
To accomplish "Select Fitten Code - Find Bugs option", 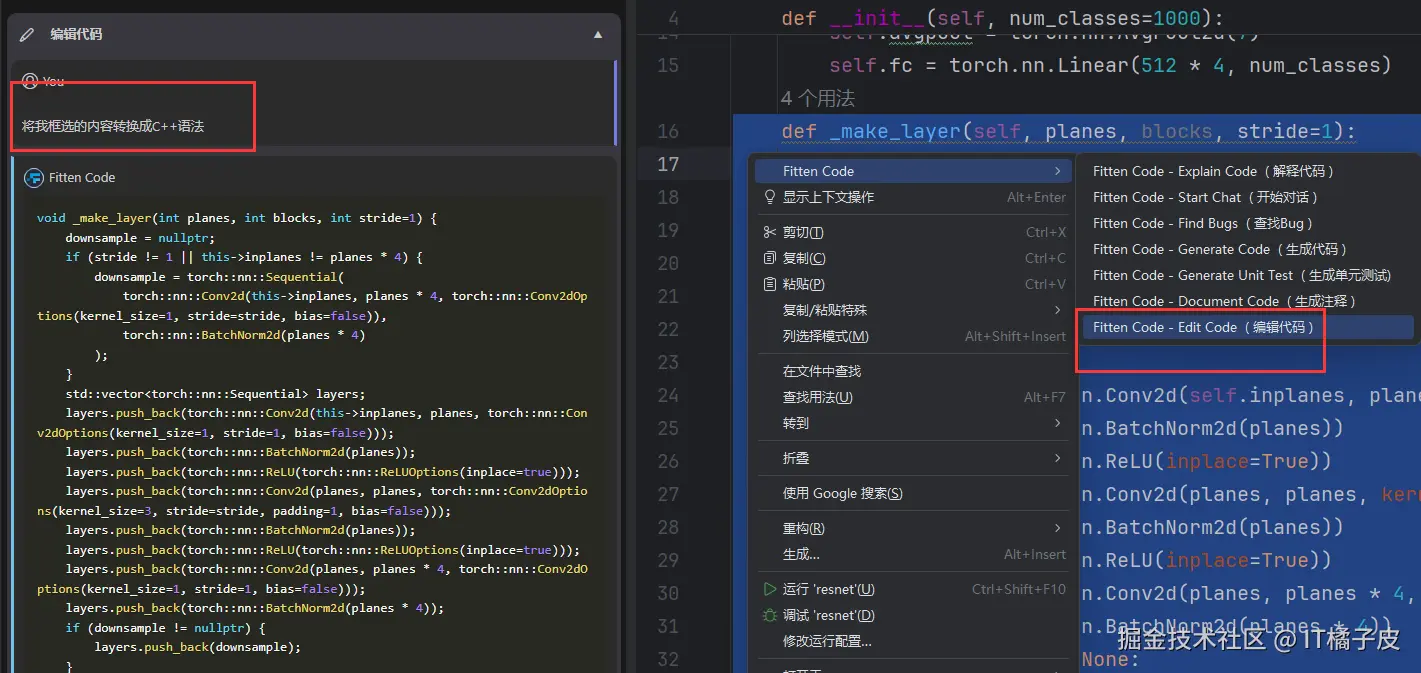I will coord(1247,223).
